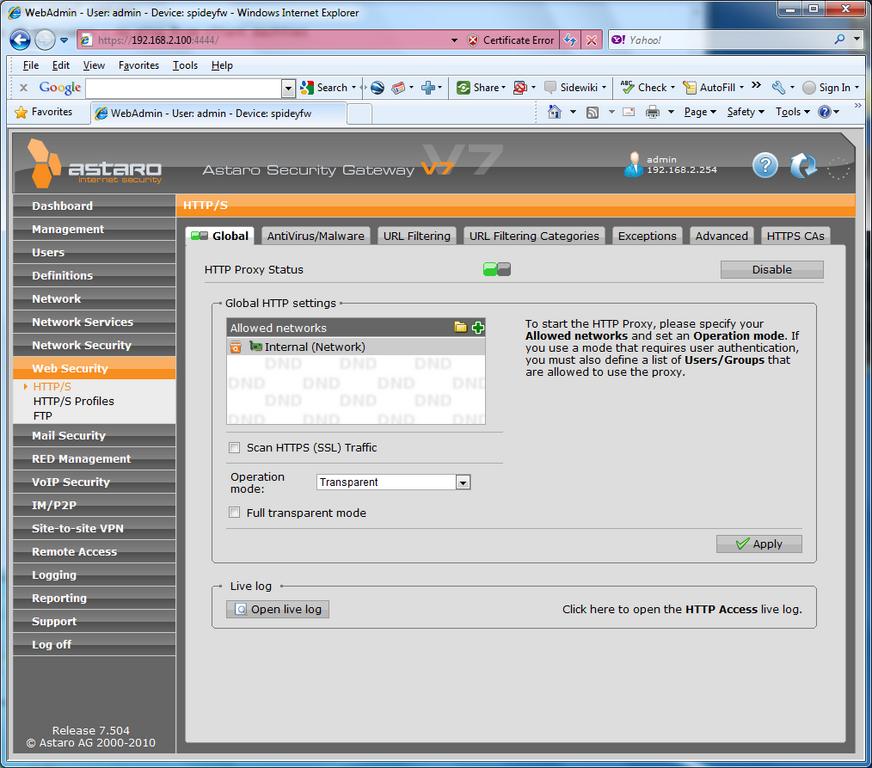Open Astaro online help icon

click(x=765, y=165)
